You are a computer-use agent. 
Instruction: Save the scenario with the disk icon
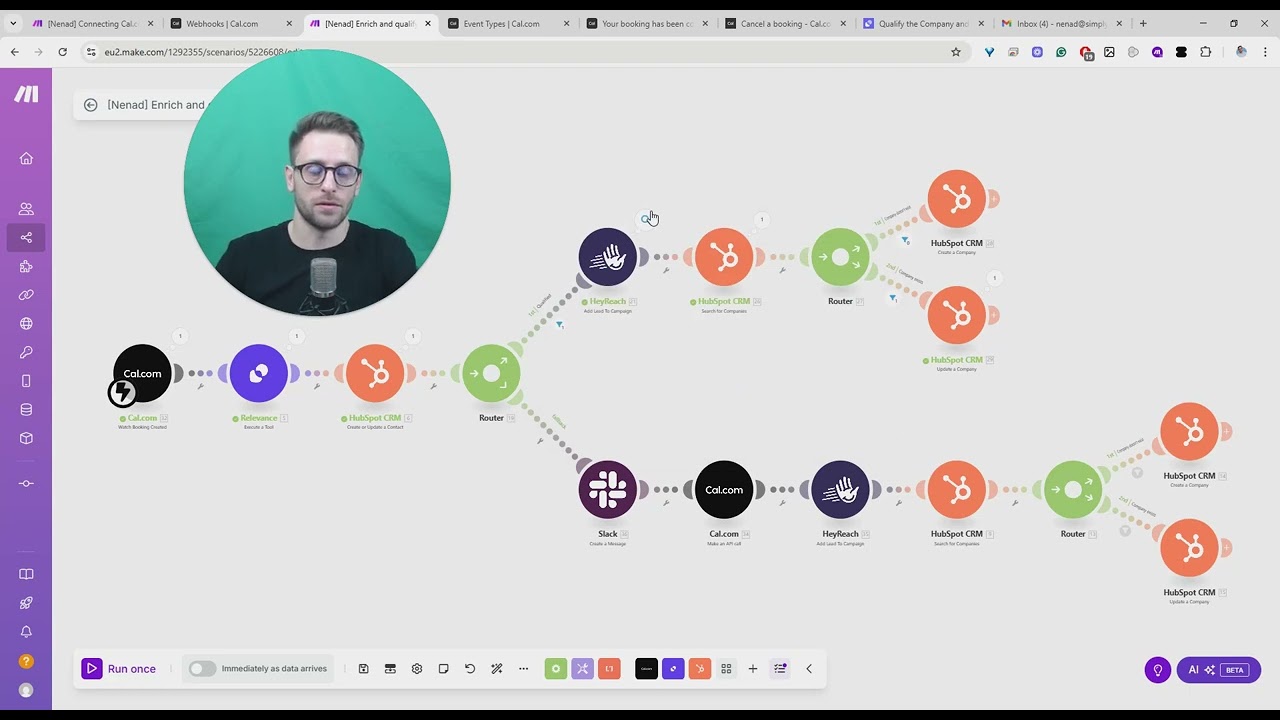pyautogui.click(x=363, y=669)
